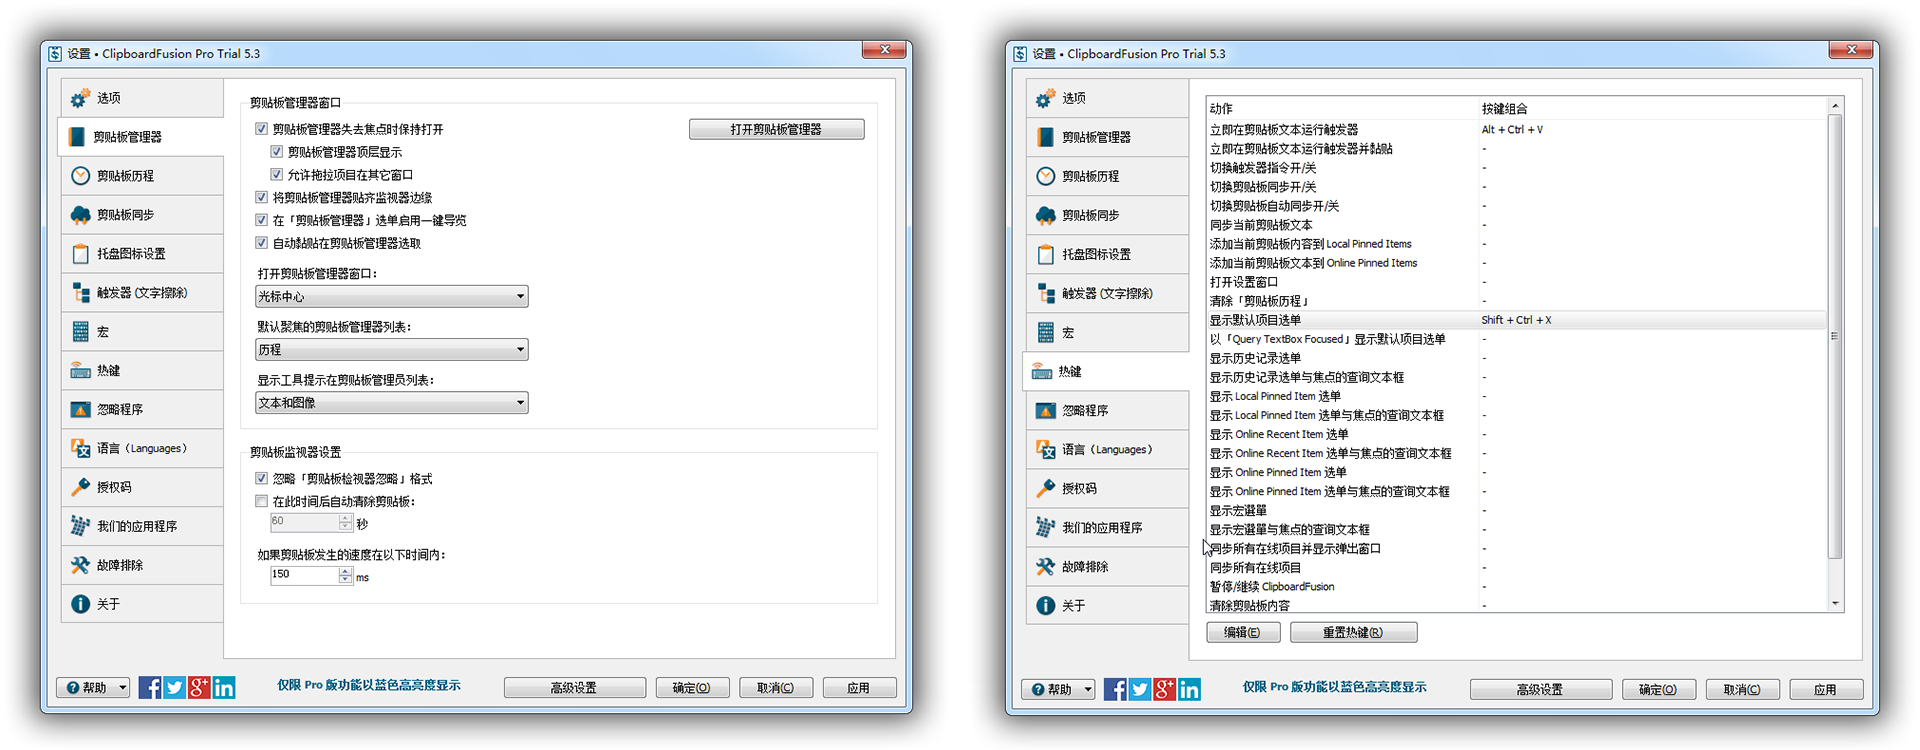Select row 立即在剪贴板文本运行触发器 Alt+Ctrl+V

tap(1516, 130)
